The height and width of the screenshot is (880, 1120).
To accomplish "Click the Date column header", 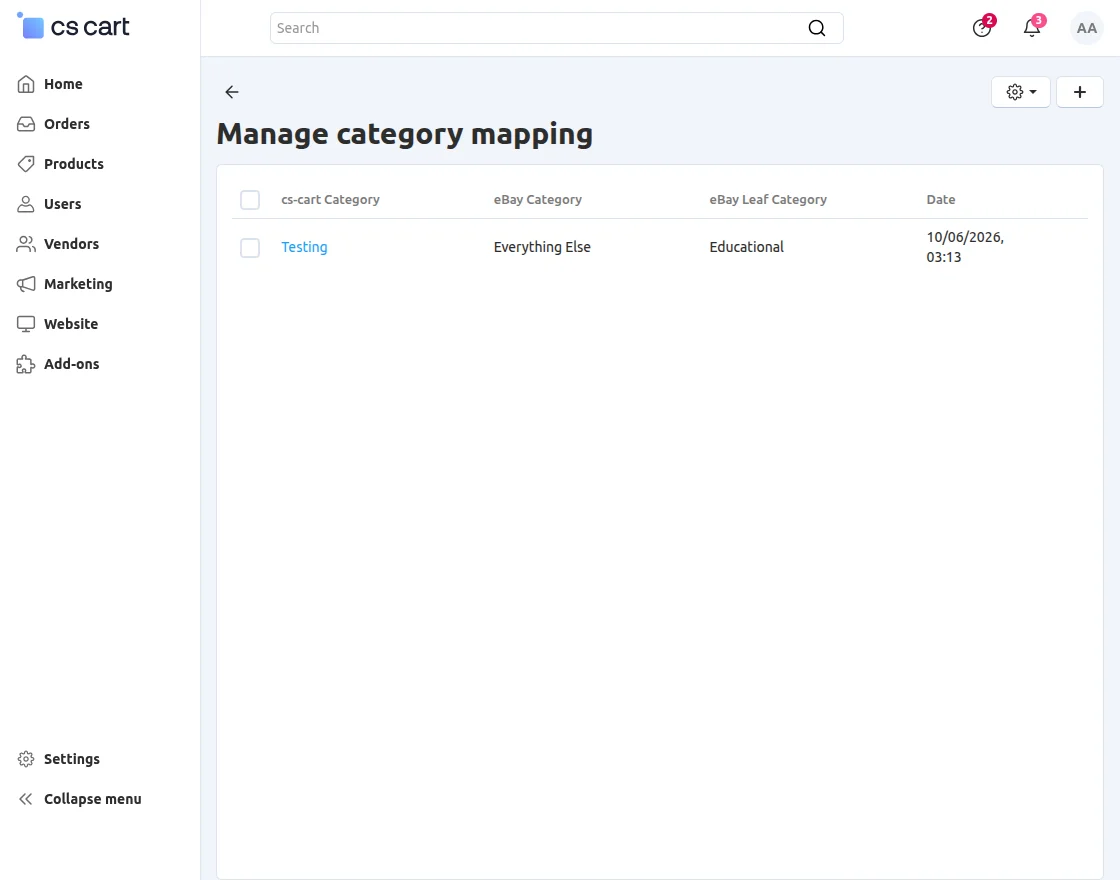I will [941, 199].
